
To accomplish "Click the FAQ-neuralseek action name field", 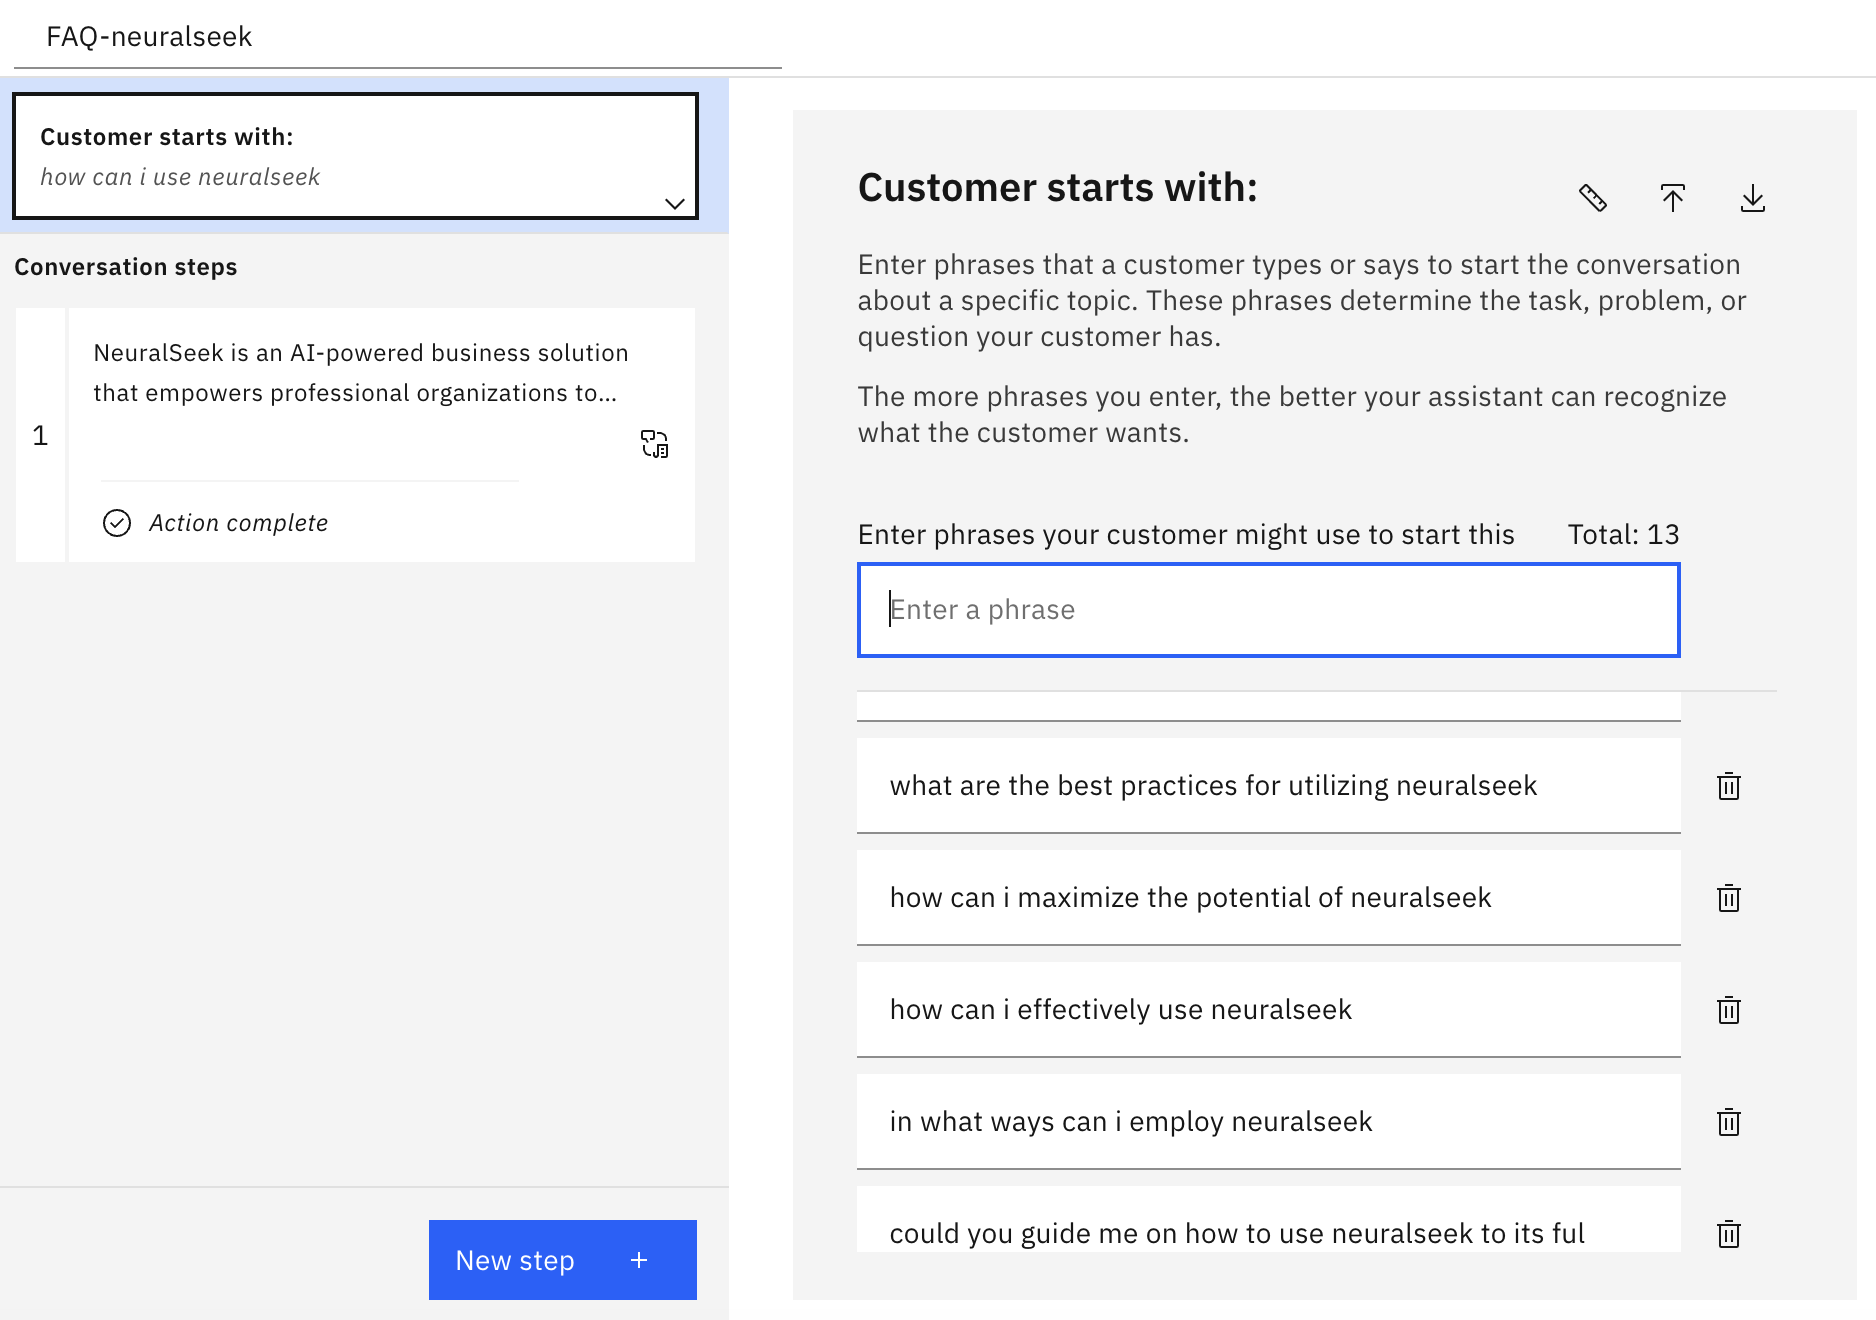I will (x=398, y=37).
